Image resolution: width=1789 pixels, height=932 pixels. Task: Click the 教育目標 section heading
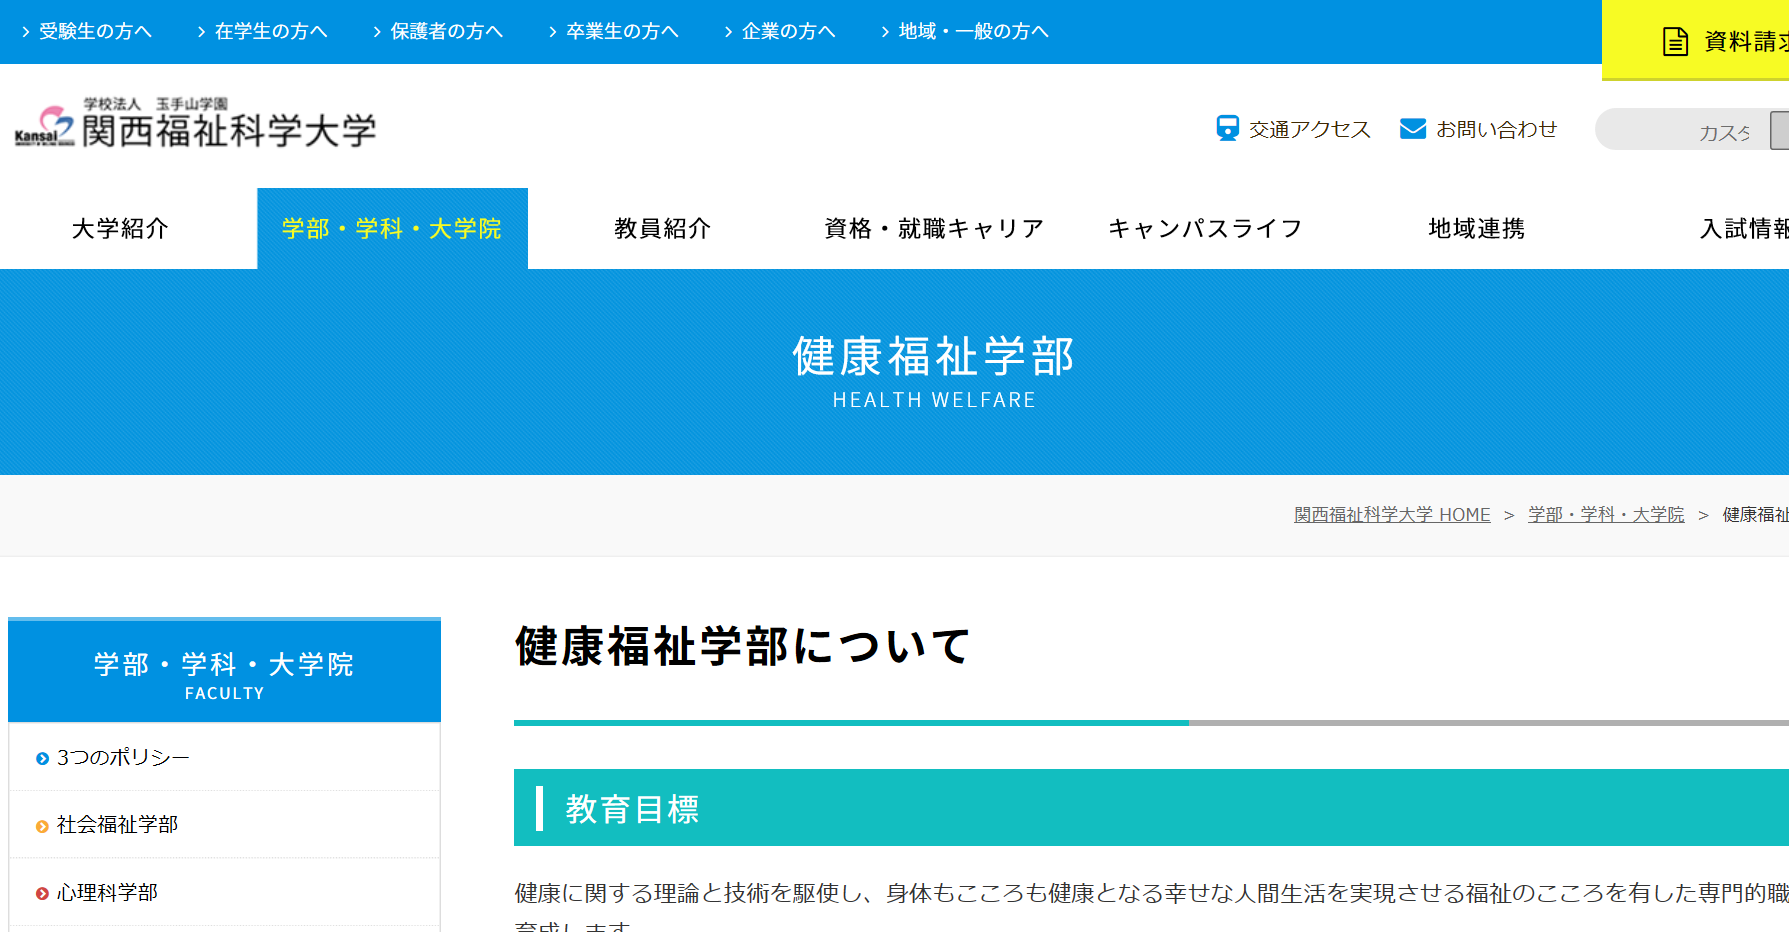click(x=632, y=809)
